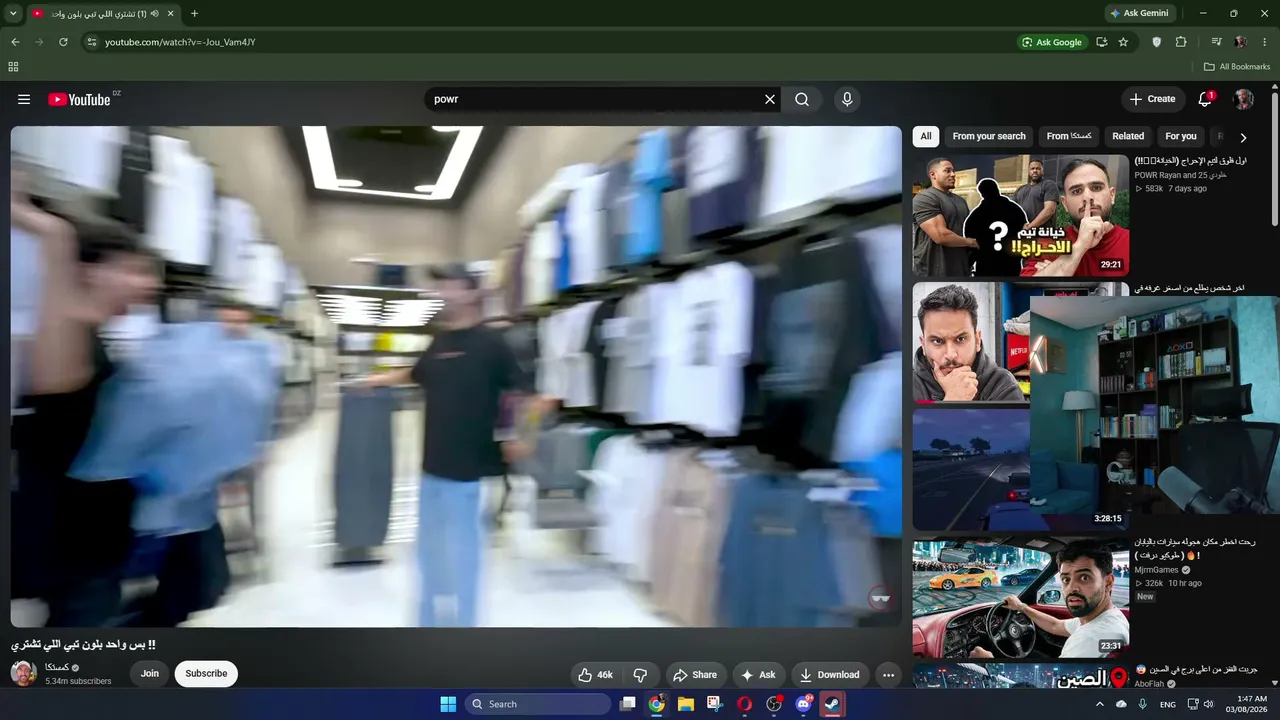Open the tab search dropdown arrow
1280x720 pixels.
coord(13,14)
